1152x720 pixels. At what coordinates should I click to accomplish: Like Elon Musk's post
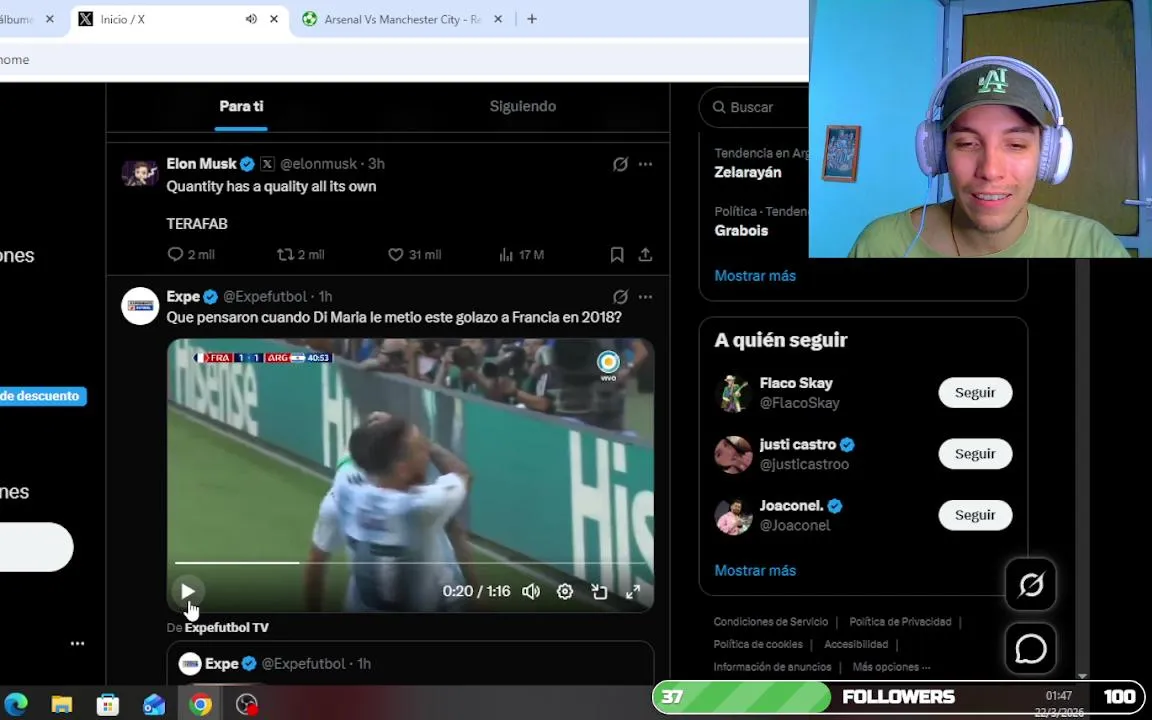point(414,255)
